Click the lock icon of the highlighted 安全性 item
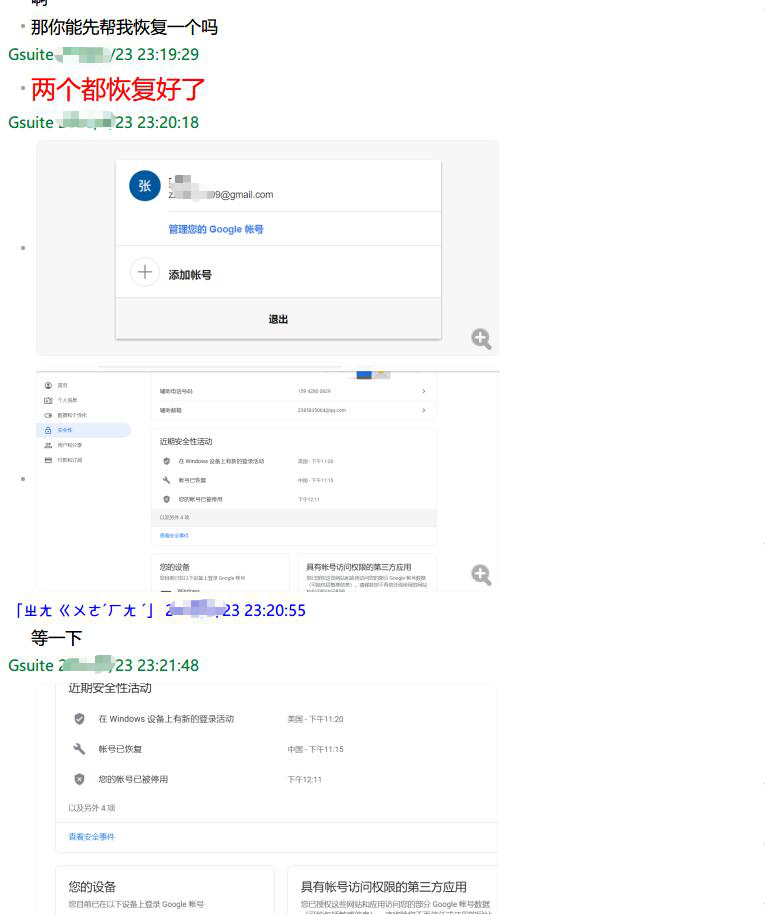This screenshot has width=765, height=915. click(x=48, y=430)
